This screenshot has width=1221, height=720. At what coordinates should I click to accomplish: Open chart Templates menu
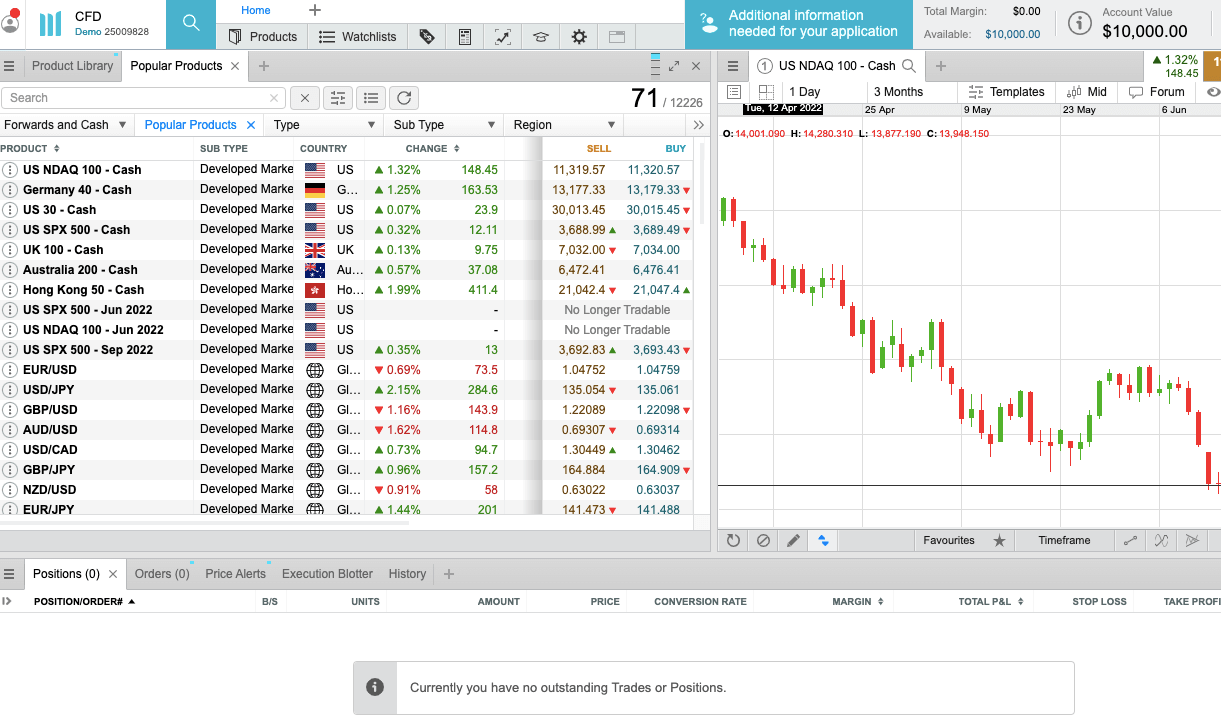coord(1006,92)
